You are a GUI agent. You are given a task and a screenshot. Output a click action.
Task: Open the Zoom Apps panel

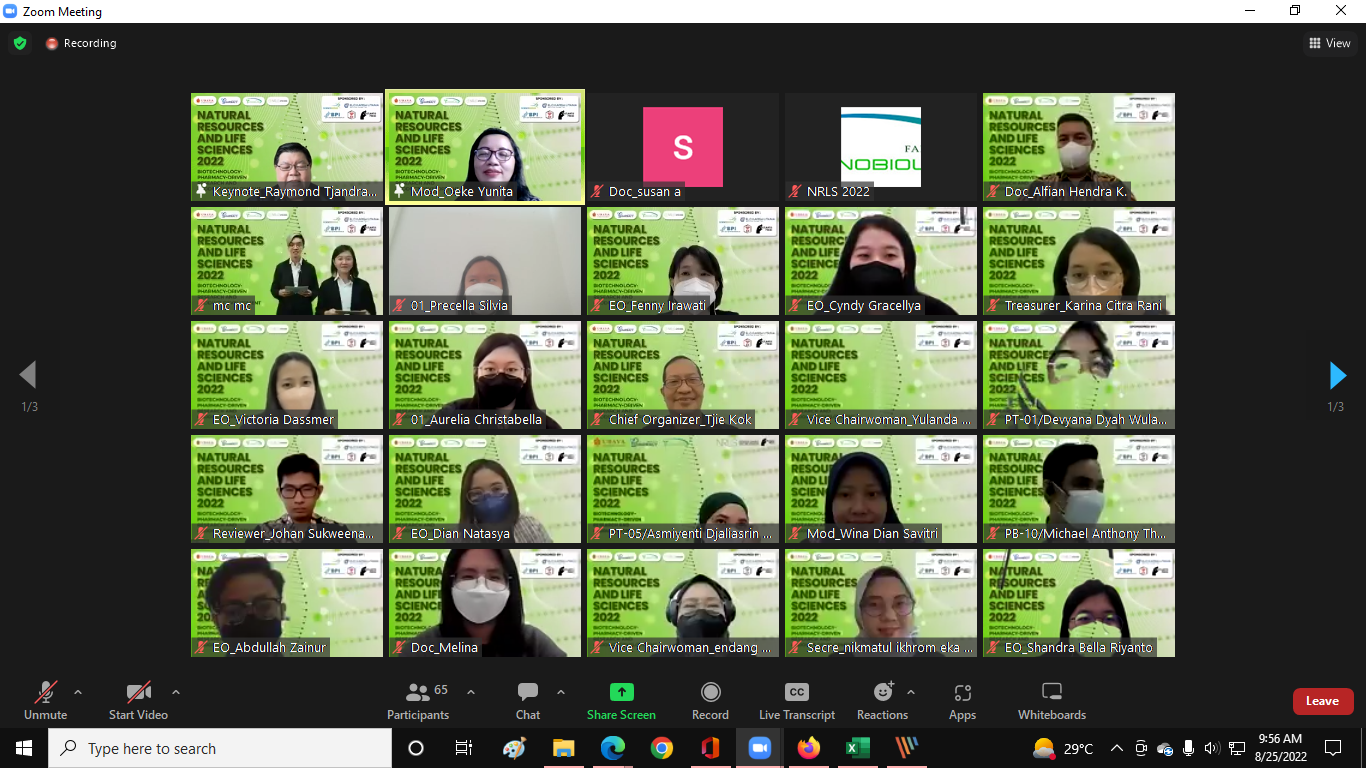962,700
